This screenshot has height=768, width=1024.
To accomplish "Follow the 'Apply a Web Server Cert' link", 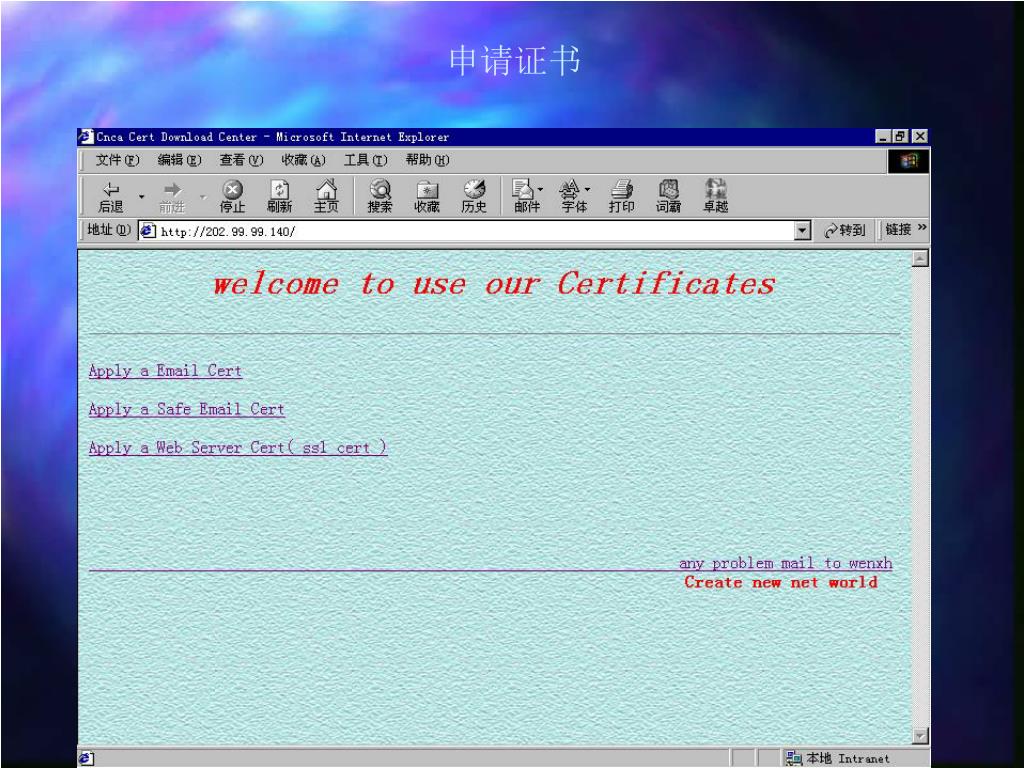I will (x=238, y=448).
